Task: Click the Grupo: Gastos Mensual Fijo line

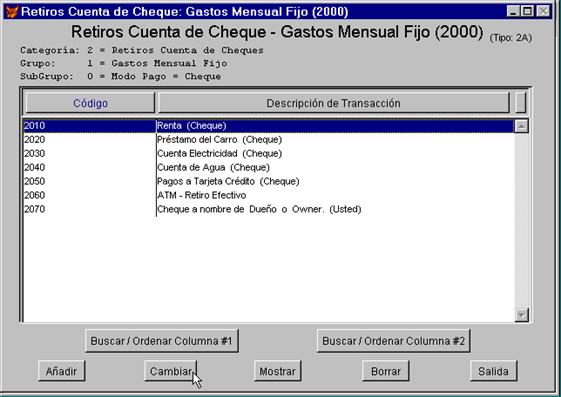Action: 123,63
